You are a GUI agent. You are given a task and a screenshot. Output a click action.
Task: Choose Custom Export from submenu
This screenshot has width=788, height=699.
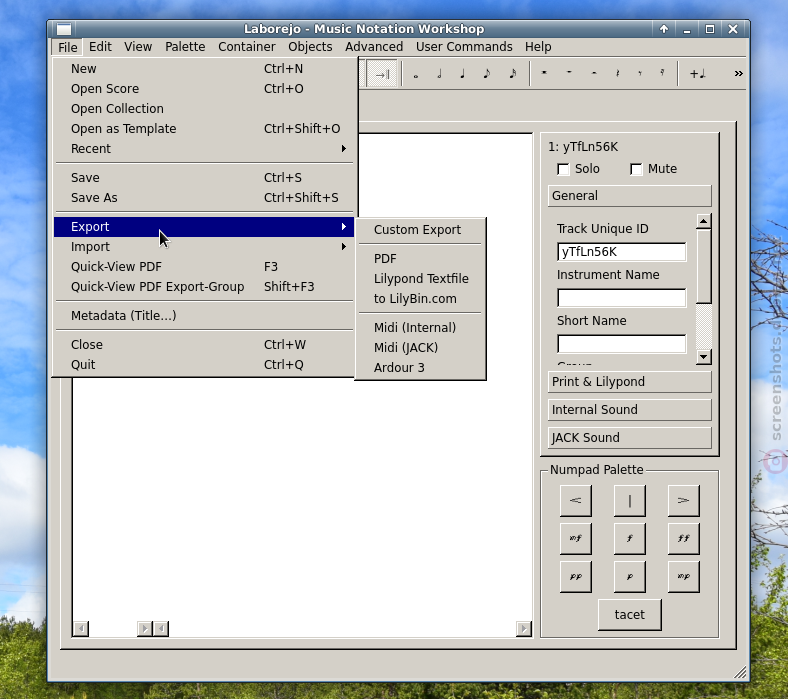coord(420,230)
